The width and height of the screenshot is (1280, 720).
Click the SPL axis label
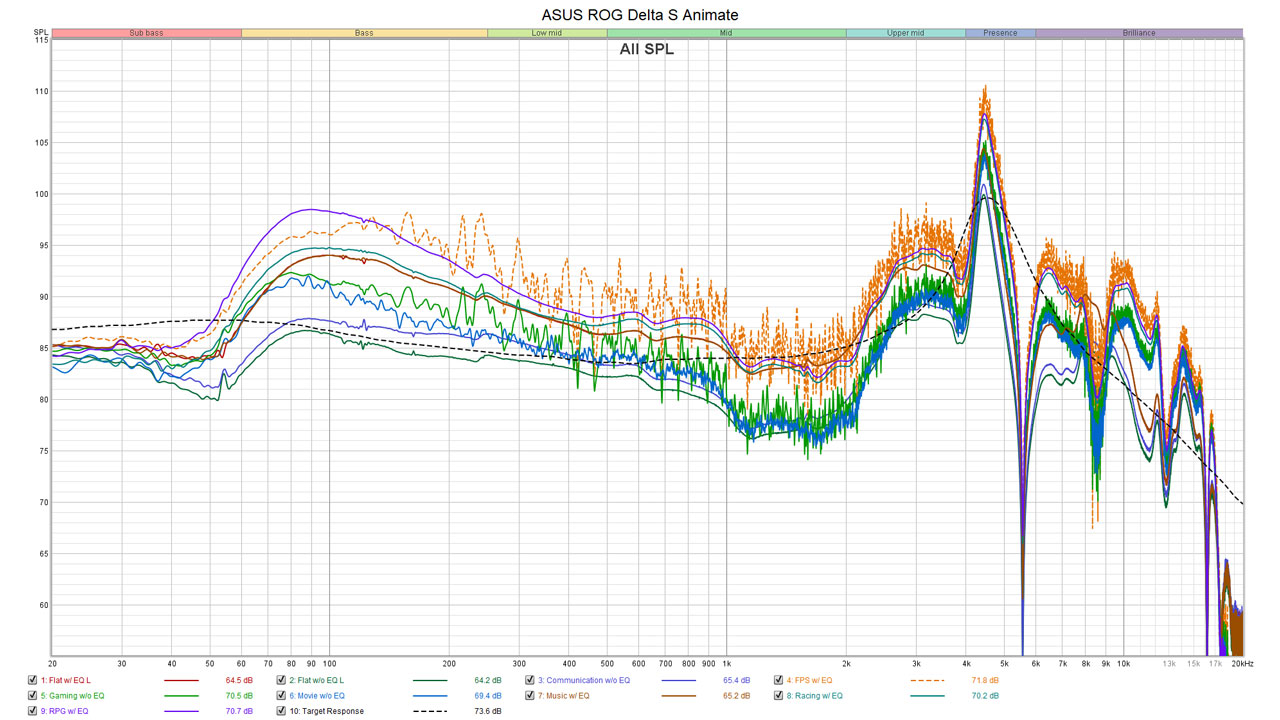click(x=41, y=33)
